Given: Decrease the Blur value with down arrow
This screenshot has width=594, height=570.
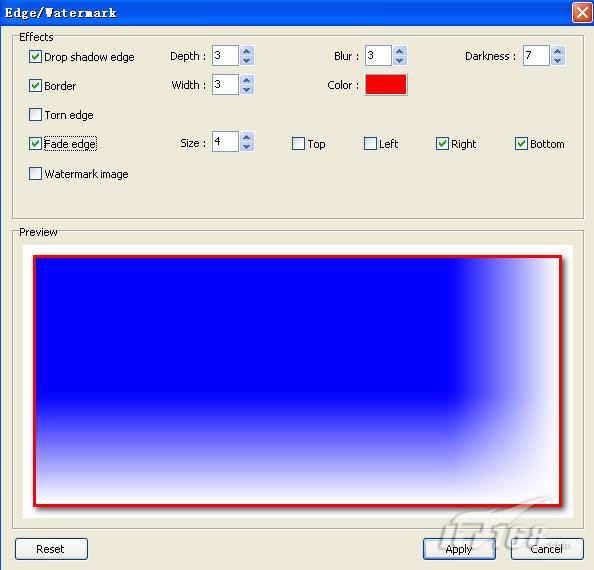Looking at the screenshot, I should point(400,61).
